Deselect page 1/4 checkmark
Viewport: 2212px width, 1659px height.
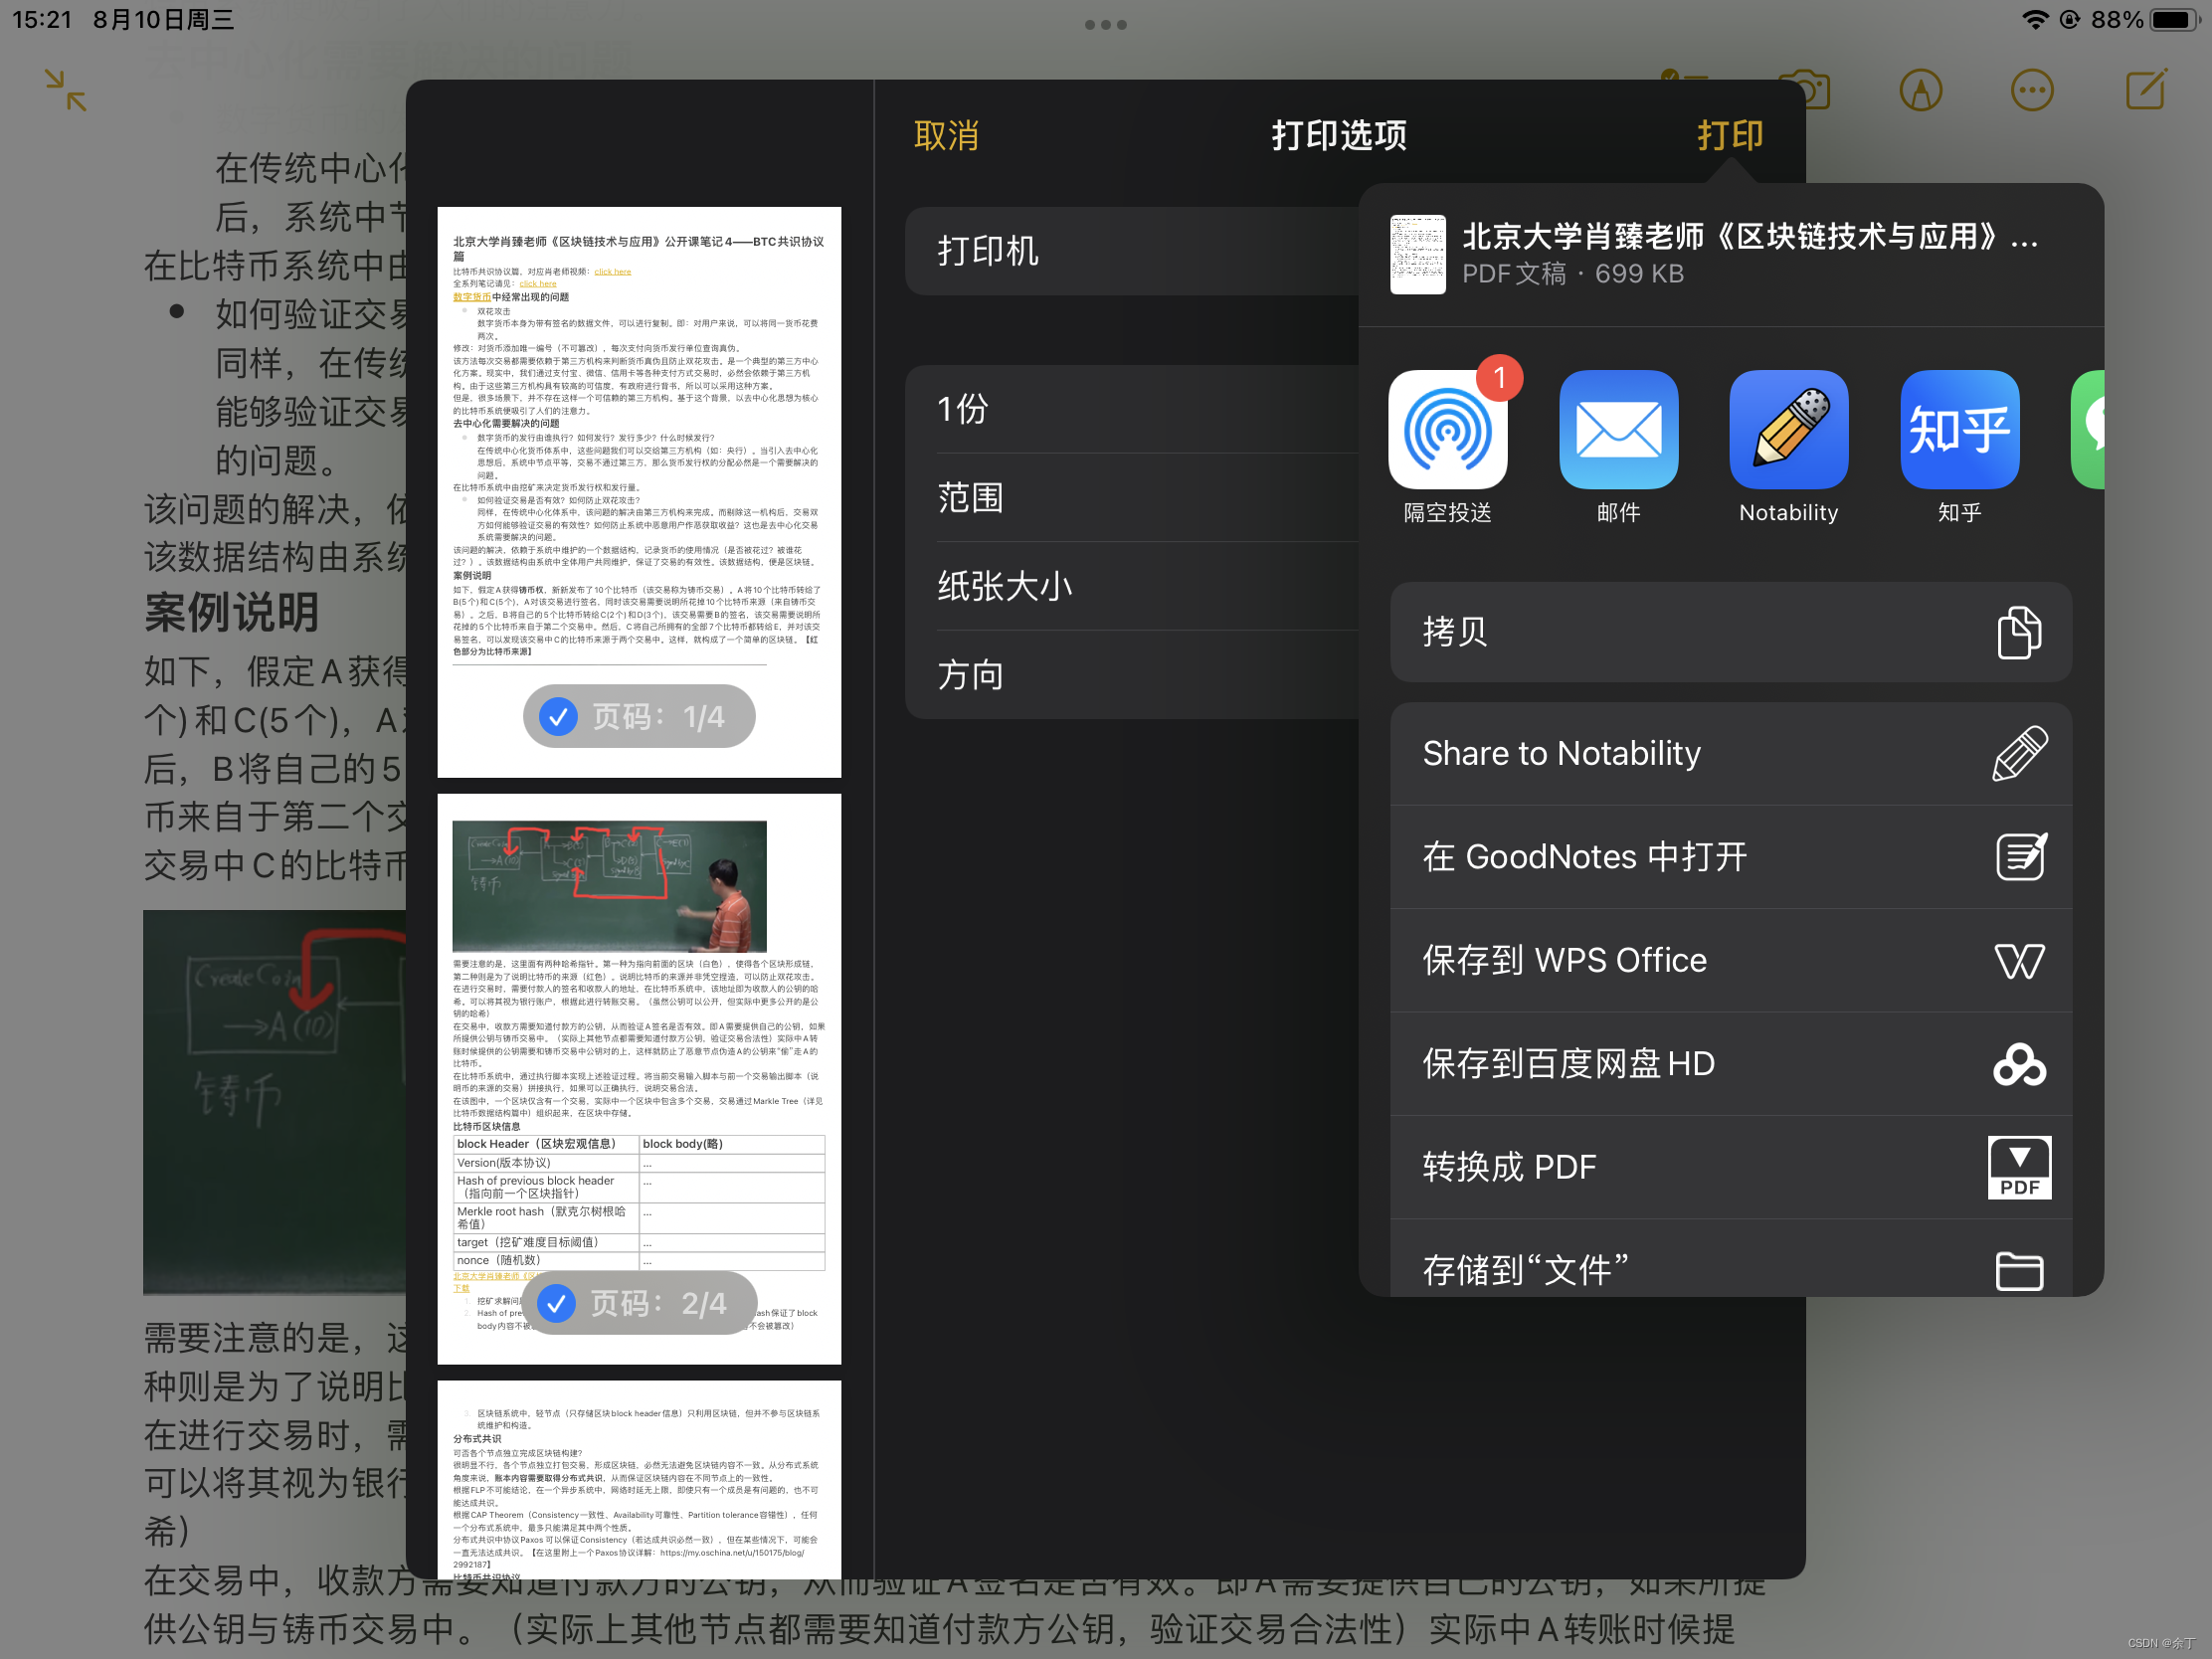tap(557, 716)
